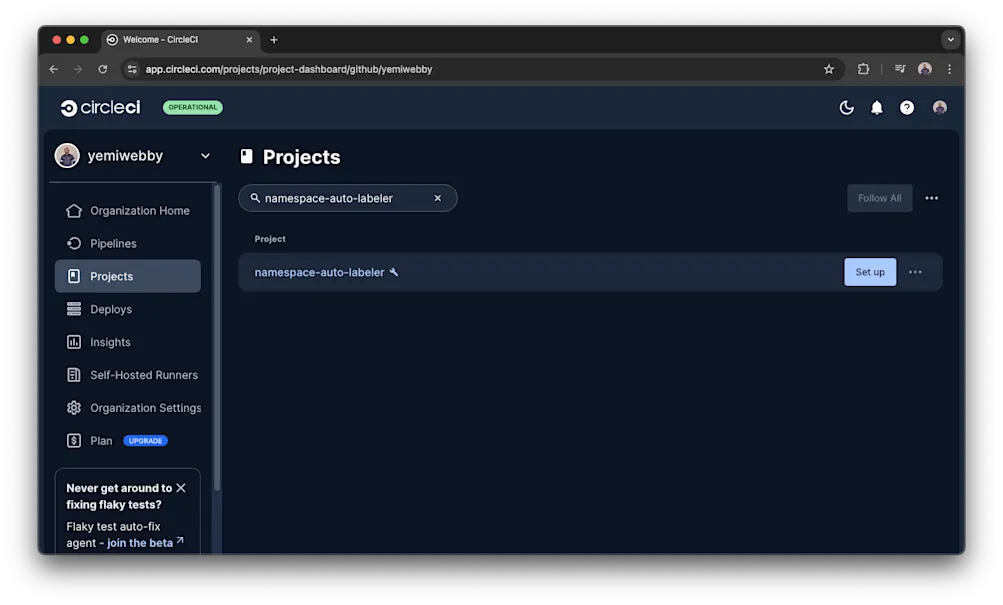This screenshot has height=605, width=1003.
Task: Open the three-dot menu beside Follow All
Action: [x=931, y=197]
